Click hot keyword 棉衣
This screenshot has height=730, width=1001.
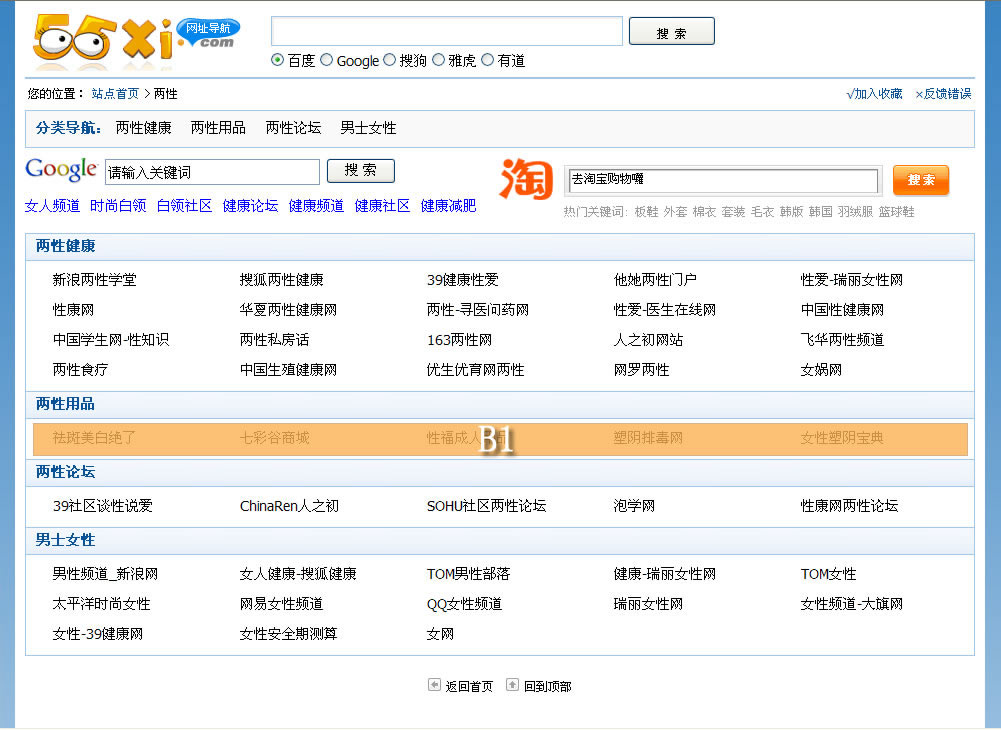point(704,211)
